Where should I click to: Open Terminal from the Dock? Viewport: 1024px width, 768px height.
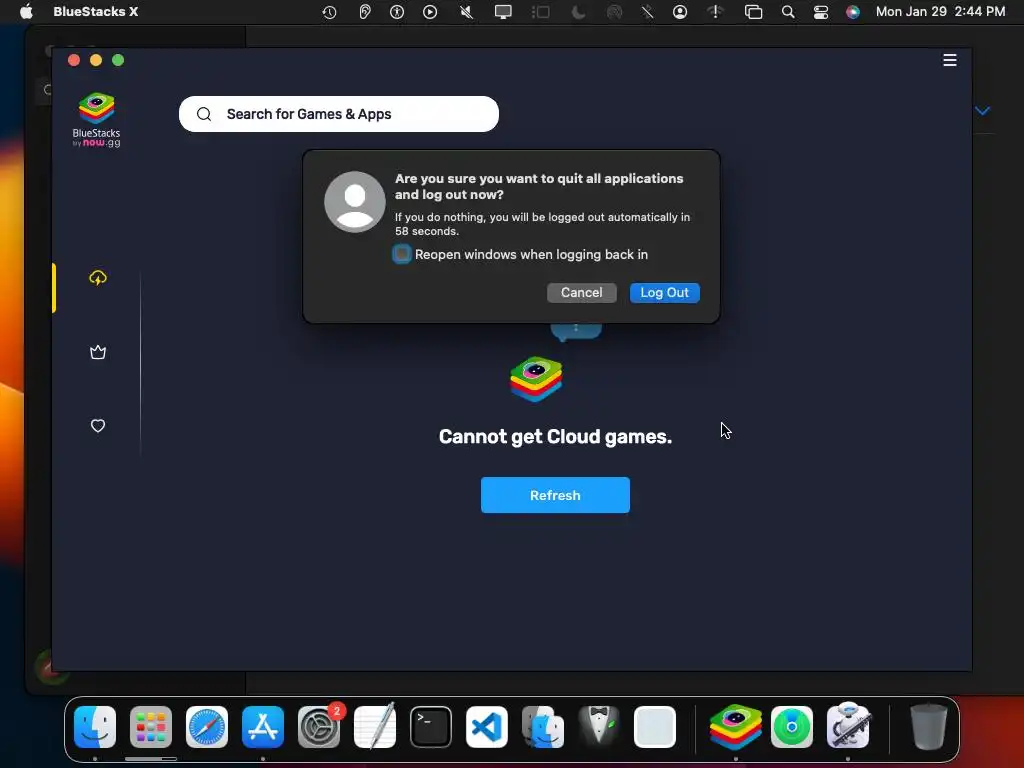(x=431, y=727)
